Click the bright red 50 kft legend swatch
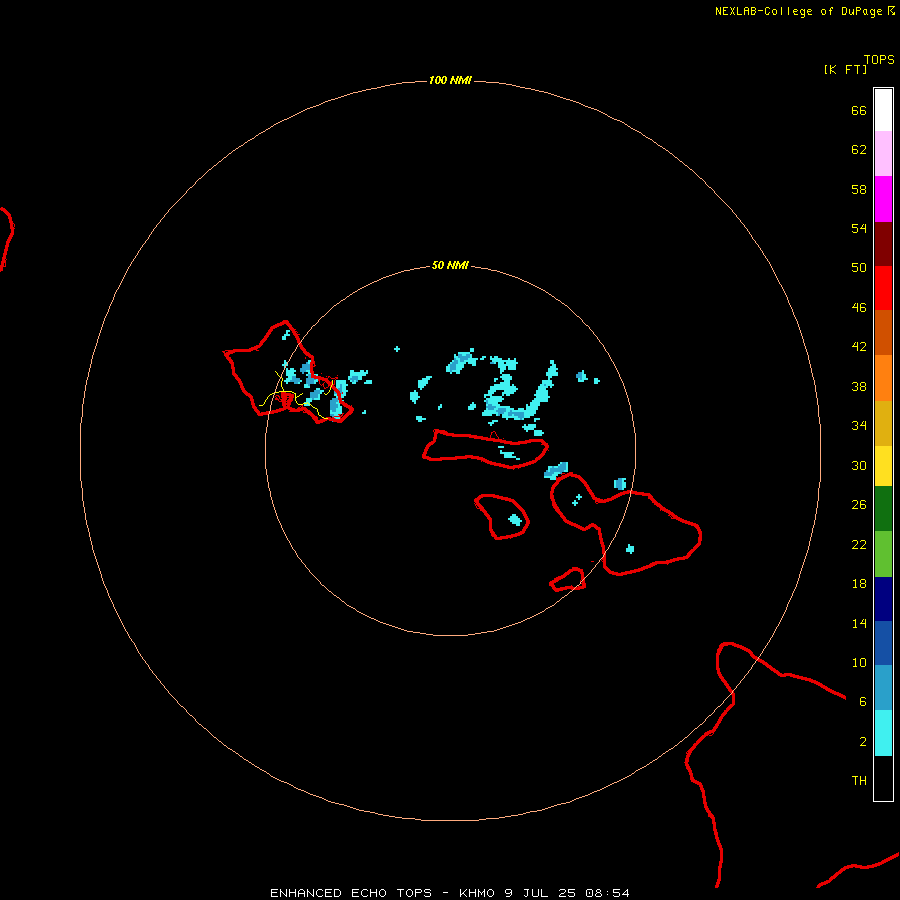Viewport: 900px width, 900px height. click(x=883, y=288)
